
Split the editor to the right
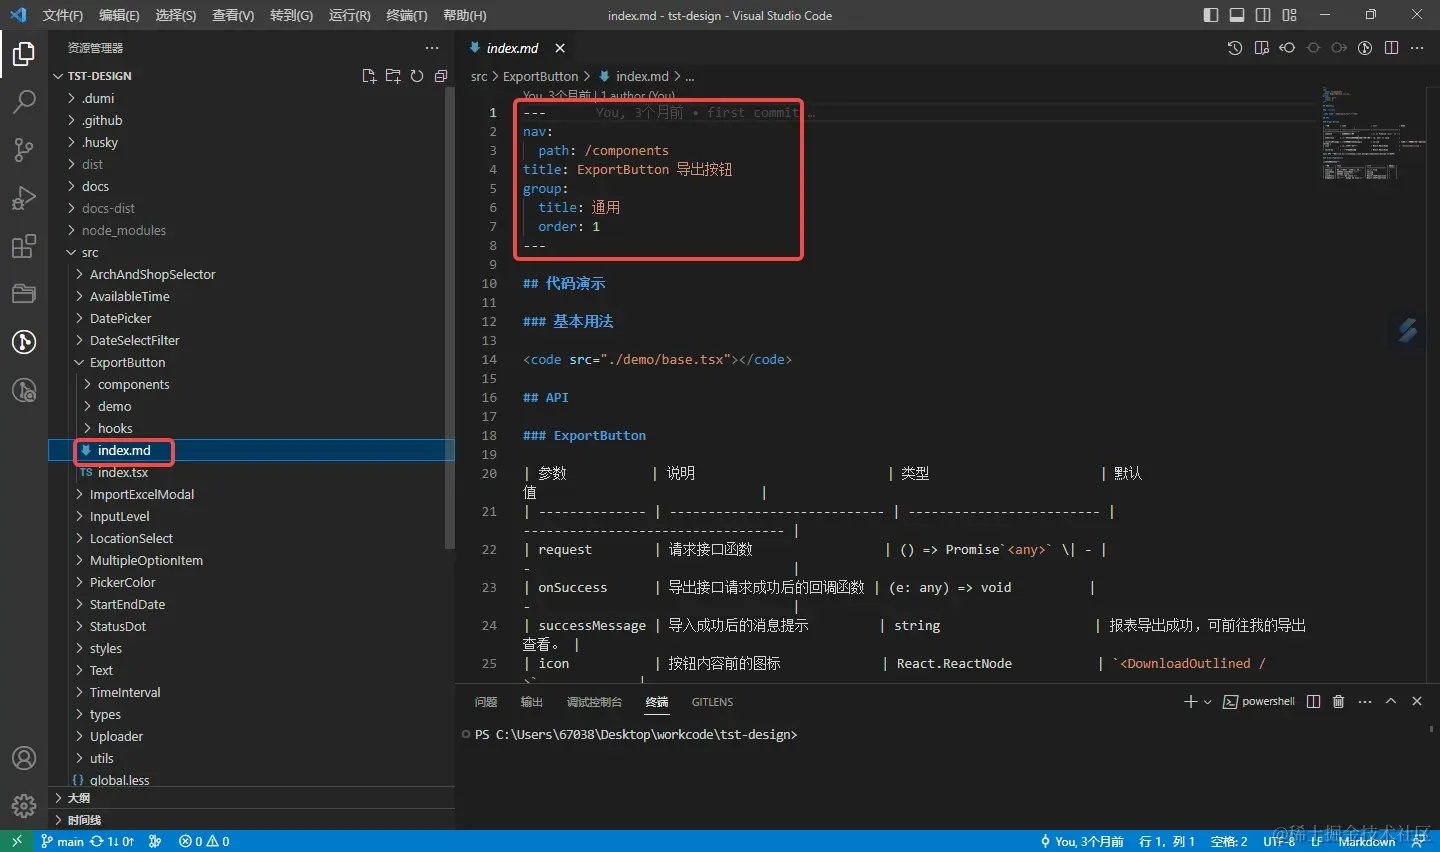coord(1391,48)
